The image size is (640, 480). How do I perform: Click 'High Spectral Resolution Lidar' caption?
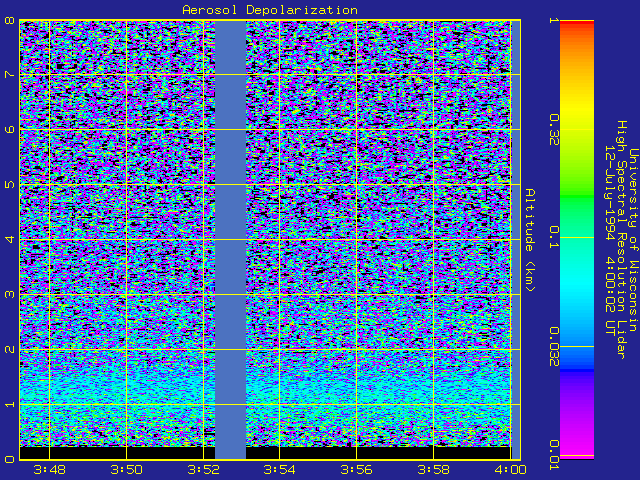(621, 240)
